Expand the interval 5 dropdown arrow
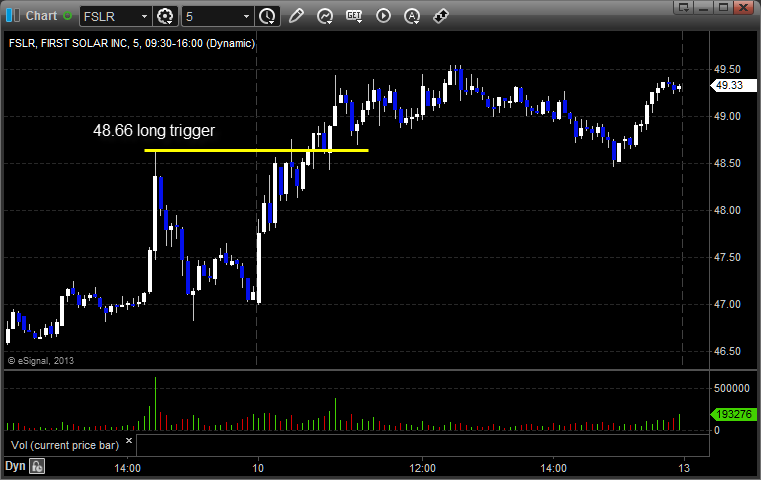The height and width of the screenshot is (480, 761). pyautogui.click(x=246, y=17)
